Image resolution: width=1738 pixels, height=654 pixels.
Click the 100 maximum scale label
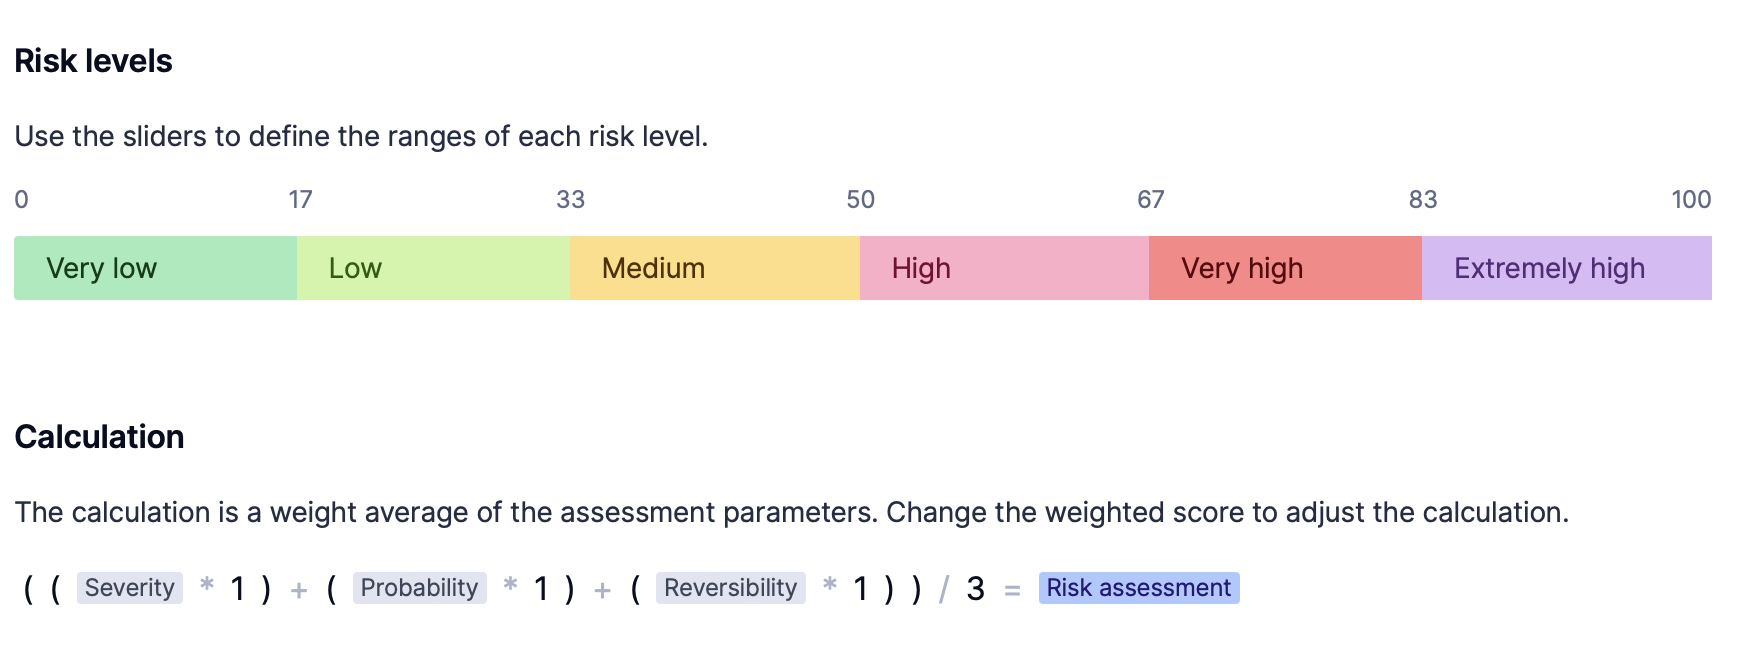pyautogui.click(x=1691, y=199)
